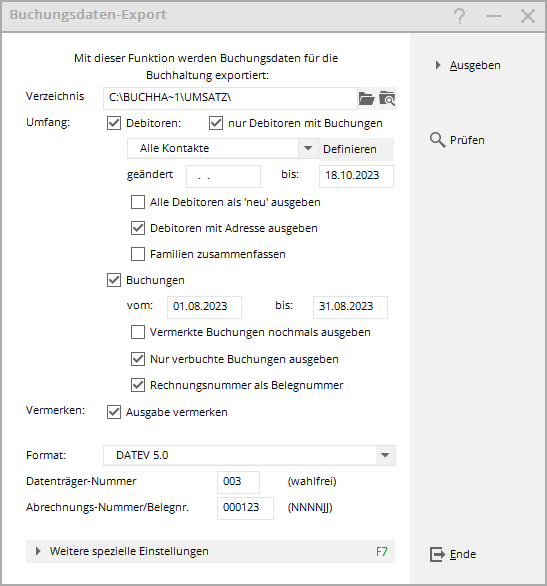Click the Ausgeben arrow icon
This screenshot has height=586, width=547.
(x=438, y=65)
